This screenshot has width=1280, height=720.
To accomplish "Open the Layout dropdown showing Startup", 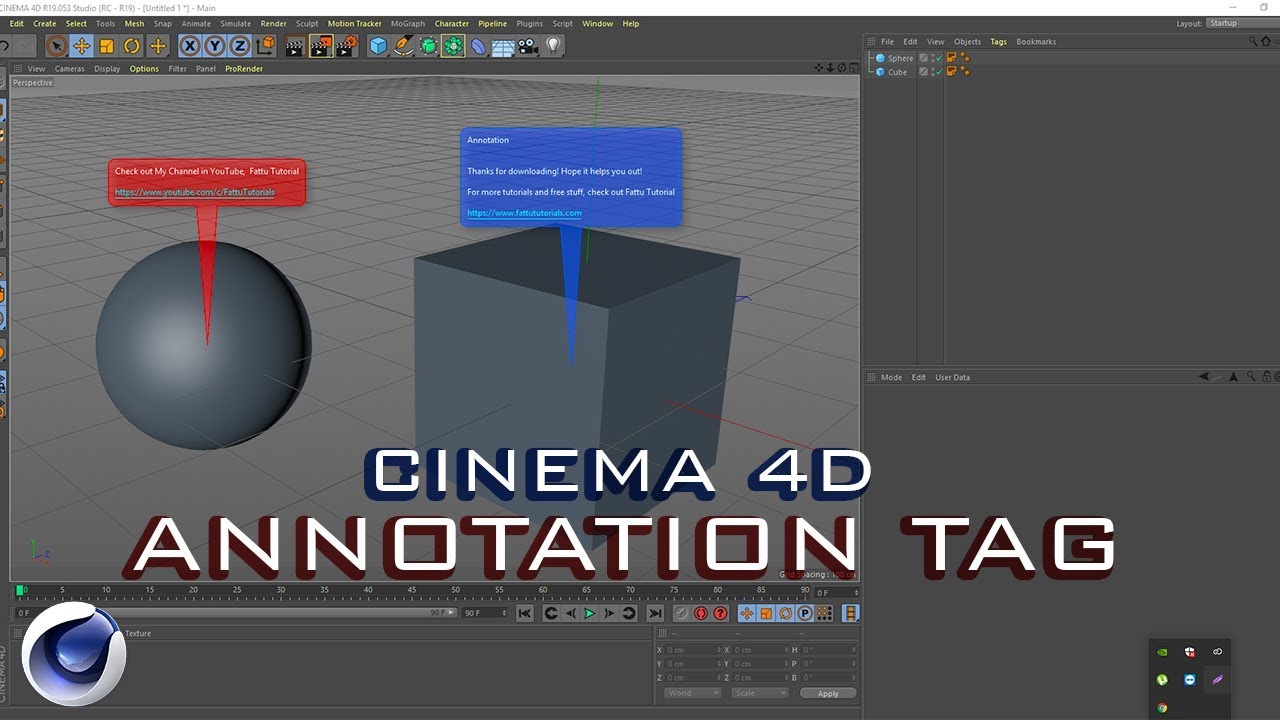I will pyautogui.click(x=1242, y=23).
